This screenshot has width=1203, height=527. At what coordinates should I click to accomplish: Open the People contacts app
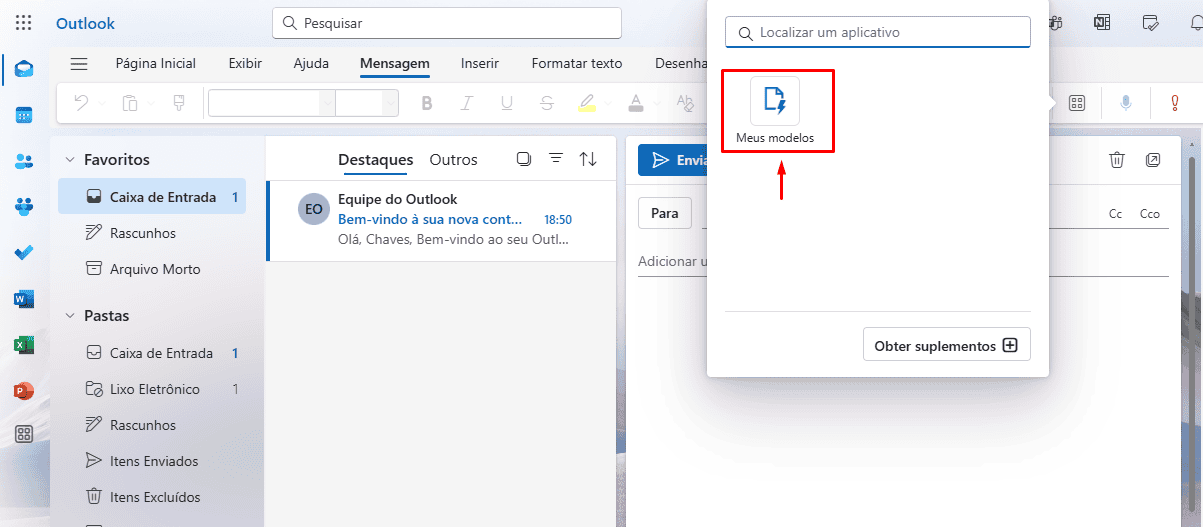[x=24, y=161]
